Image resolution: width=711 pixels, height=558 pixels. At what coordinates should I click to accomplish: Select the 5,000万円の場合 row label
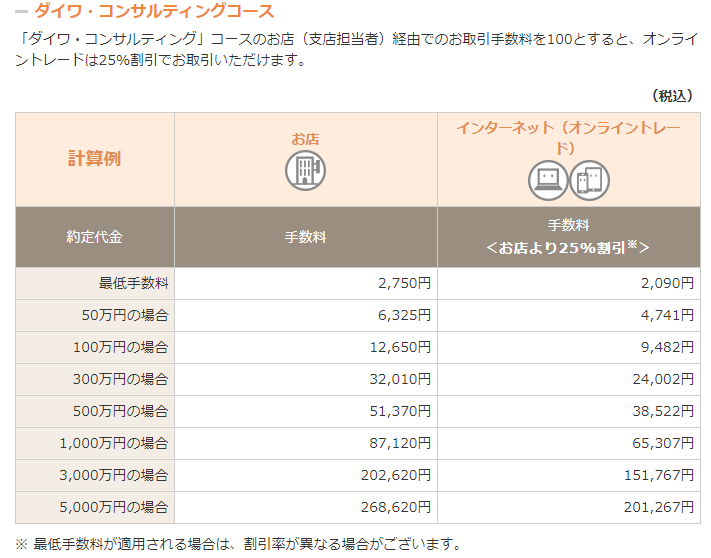114,507
